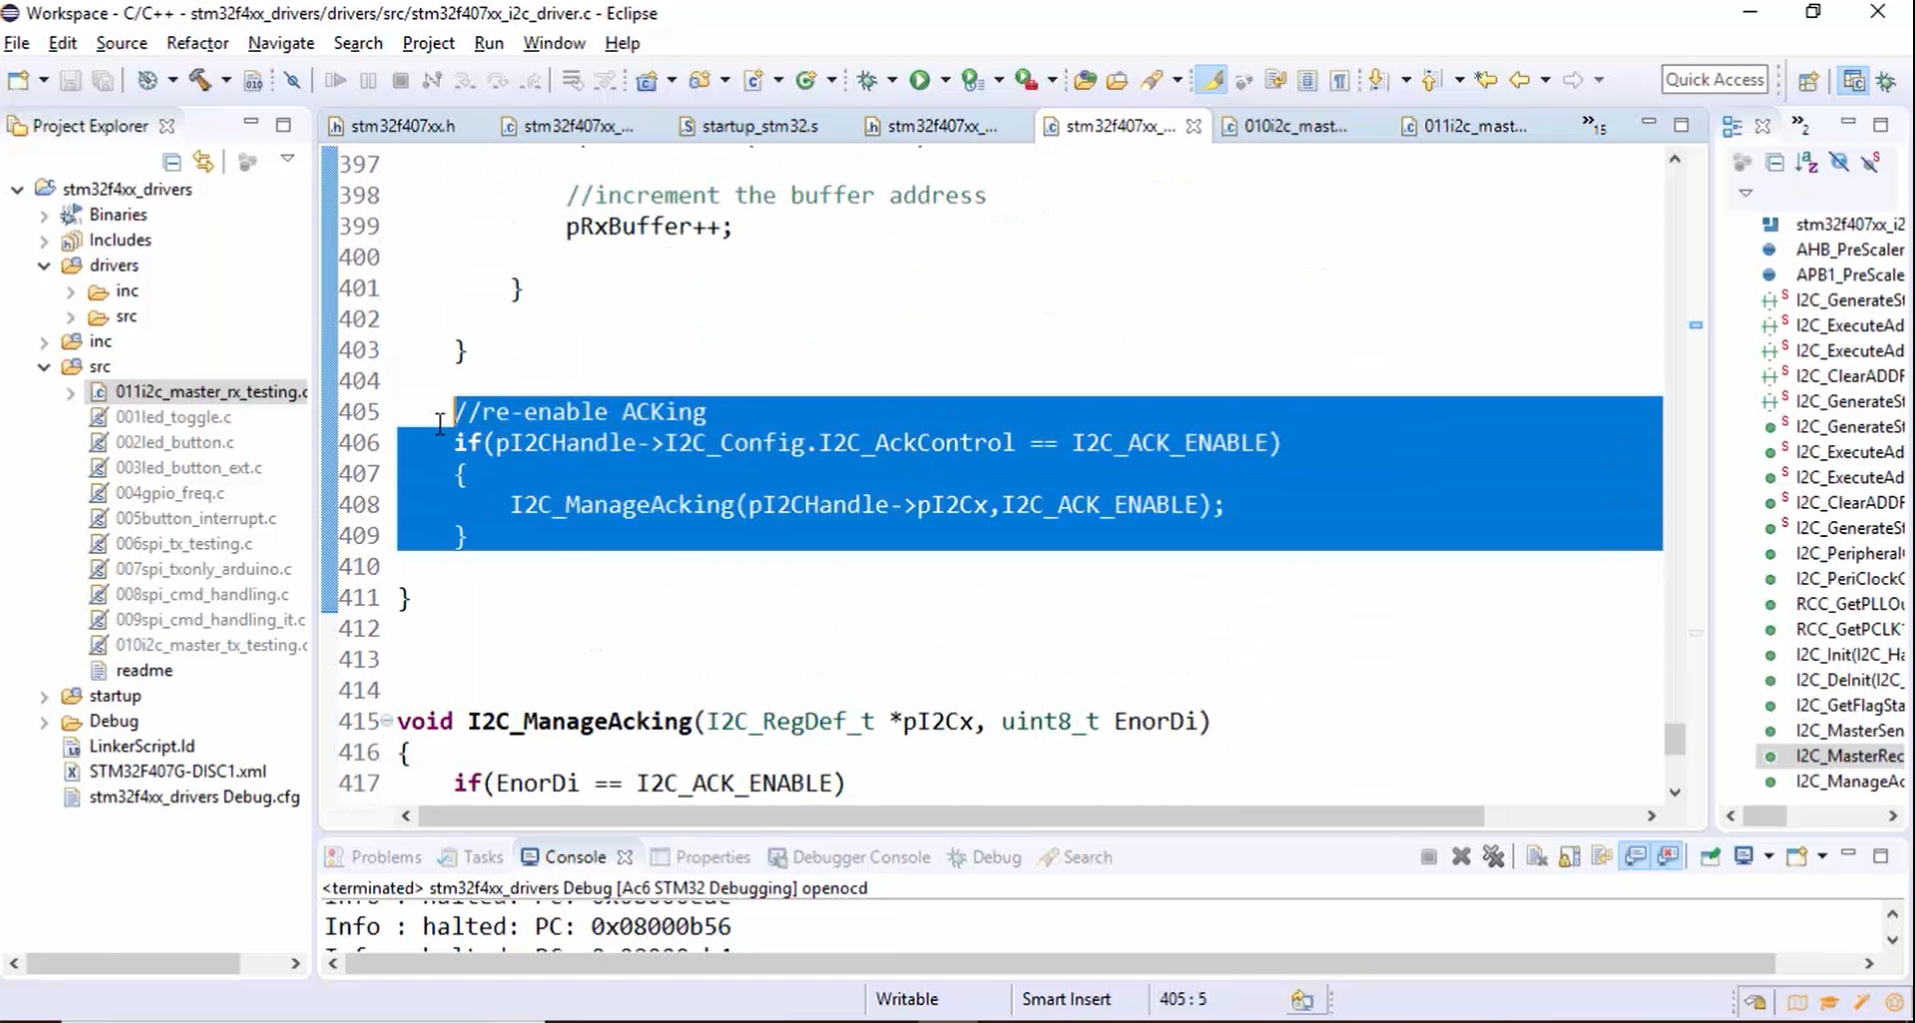Viewport: 1915px width, 1023px height.
Task: Click Remove All Terminated Launches icon in Console
Action: coord(1493,857)
